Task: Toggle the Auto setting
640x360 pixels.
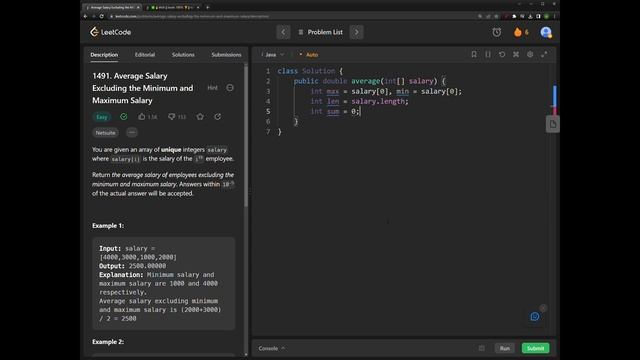Action: [x=309, y=55]
